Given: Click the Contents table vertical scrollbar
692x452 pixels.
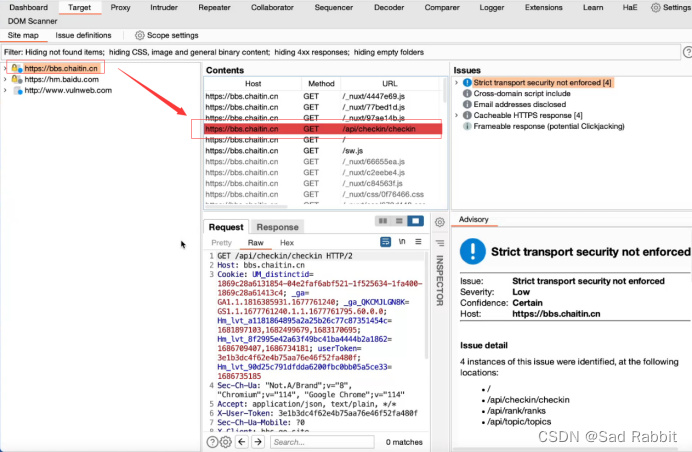Looking at the screenshot, I should (x=444, y=90).
